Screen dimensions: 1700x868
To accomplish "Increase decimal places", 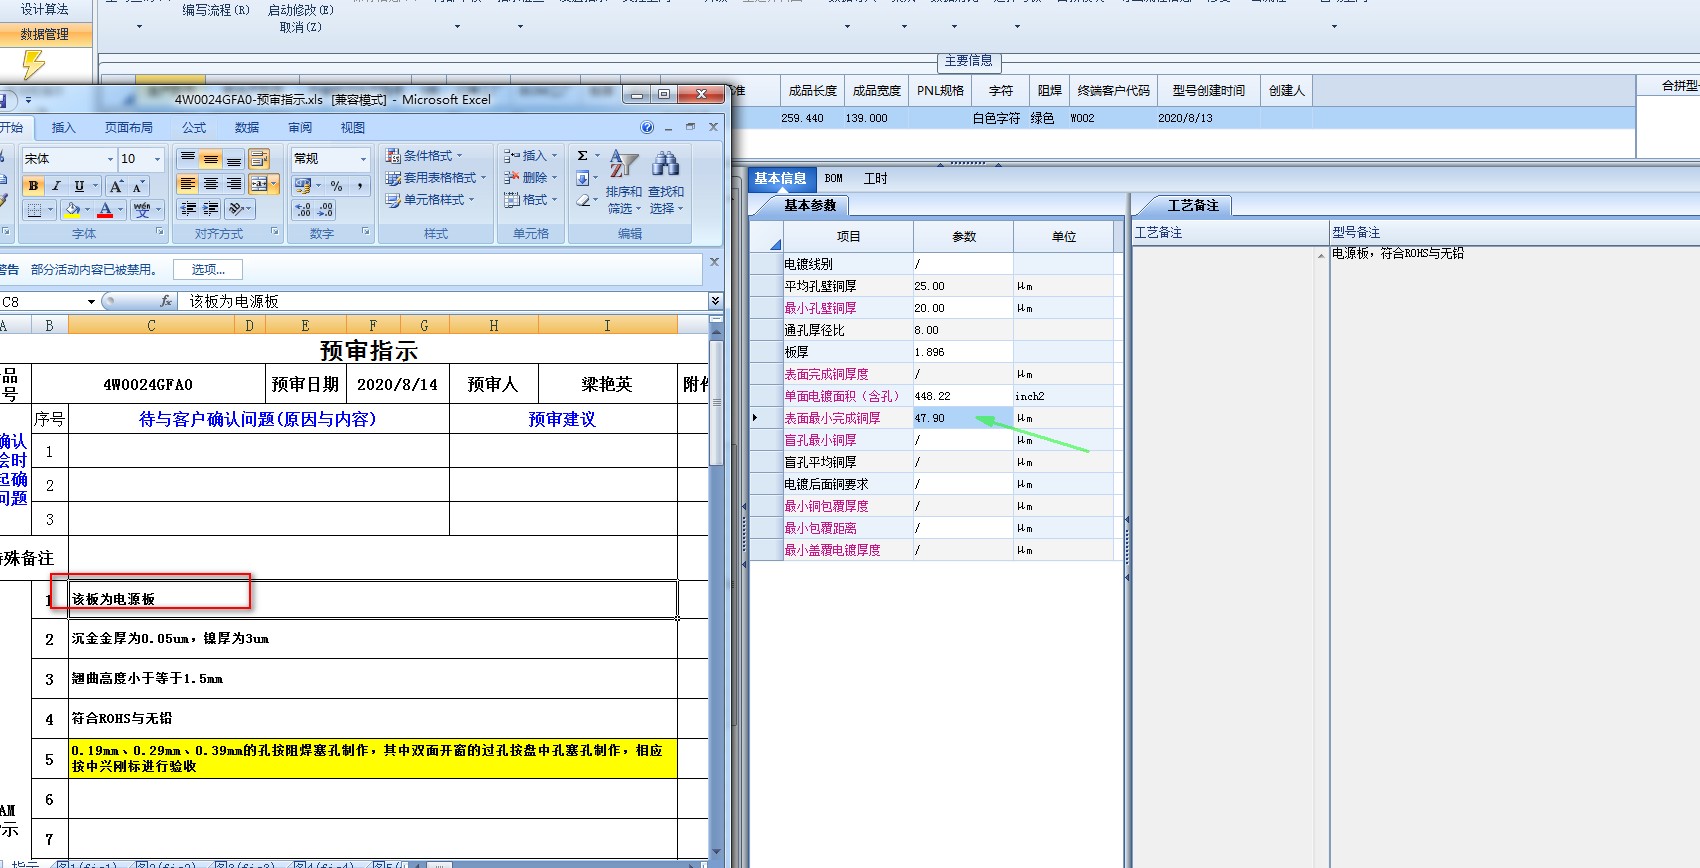I will pos(303,210).
